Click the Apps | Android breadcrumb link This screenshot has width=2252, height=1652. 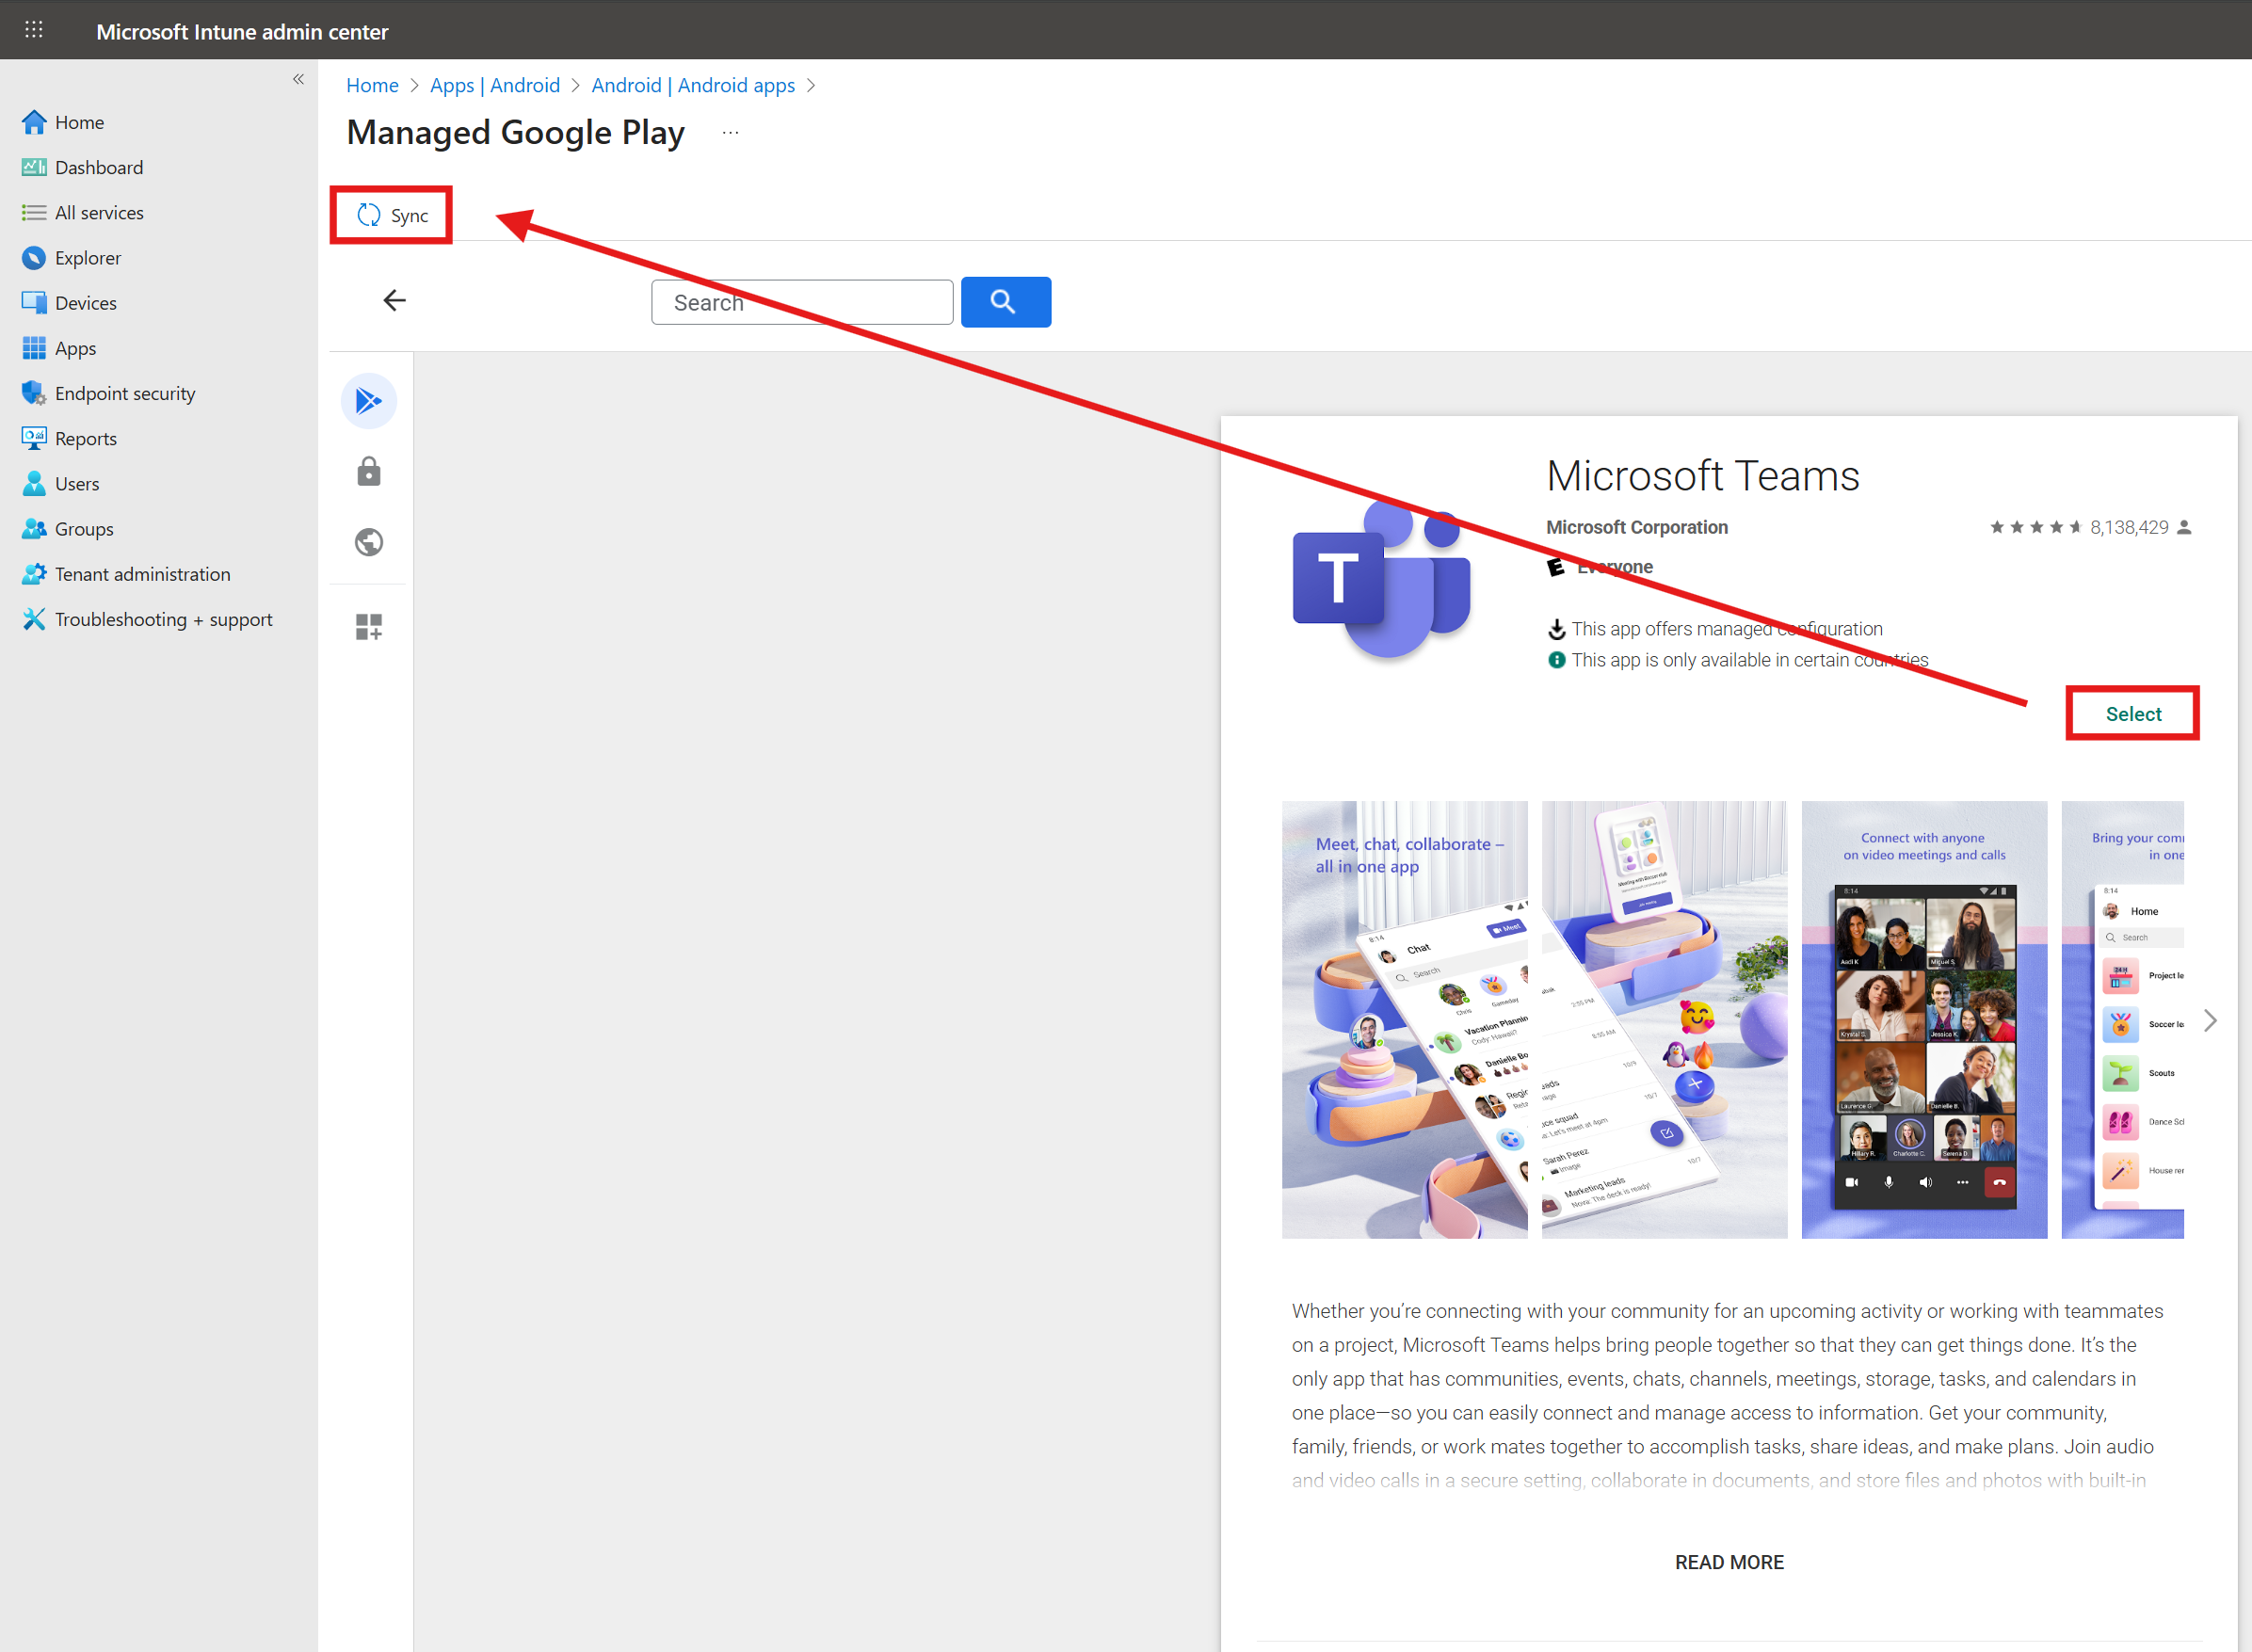[495, 85]
